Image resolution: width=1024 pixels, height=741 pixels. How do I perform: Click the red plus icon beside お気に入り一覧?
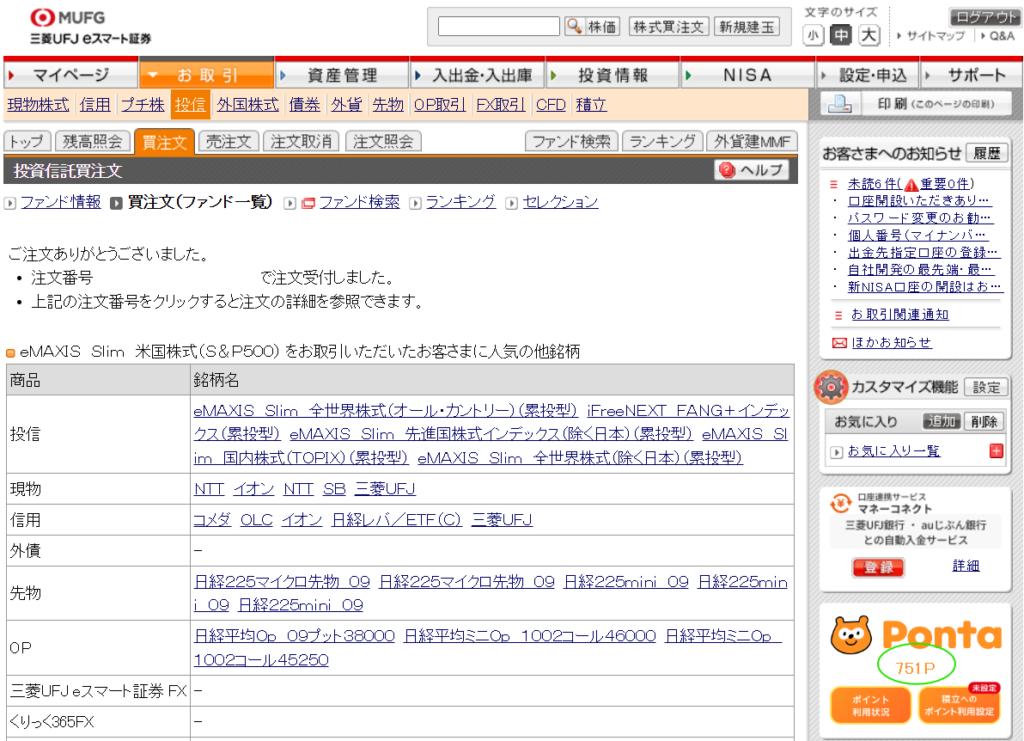[x=996, y=450]
